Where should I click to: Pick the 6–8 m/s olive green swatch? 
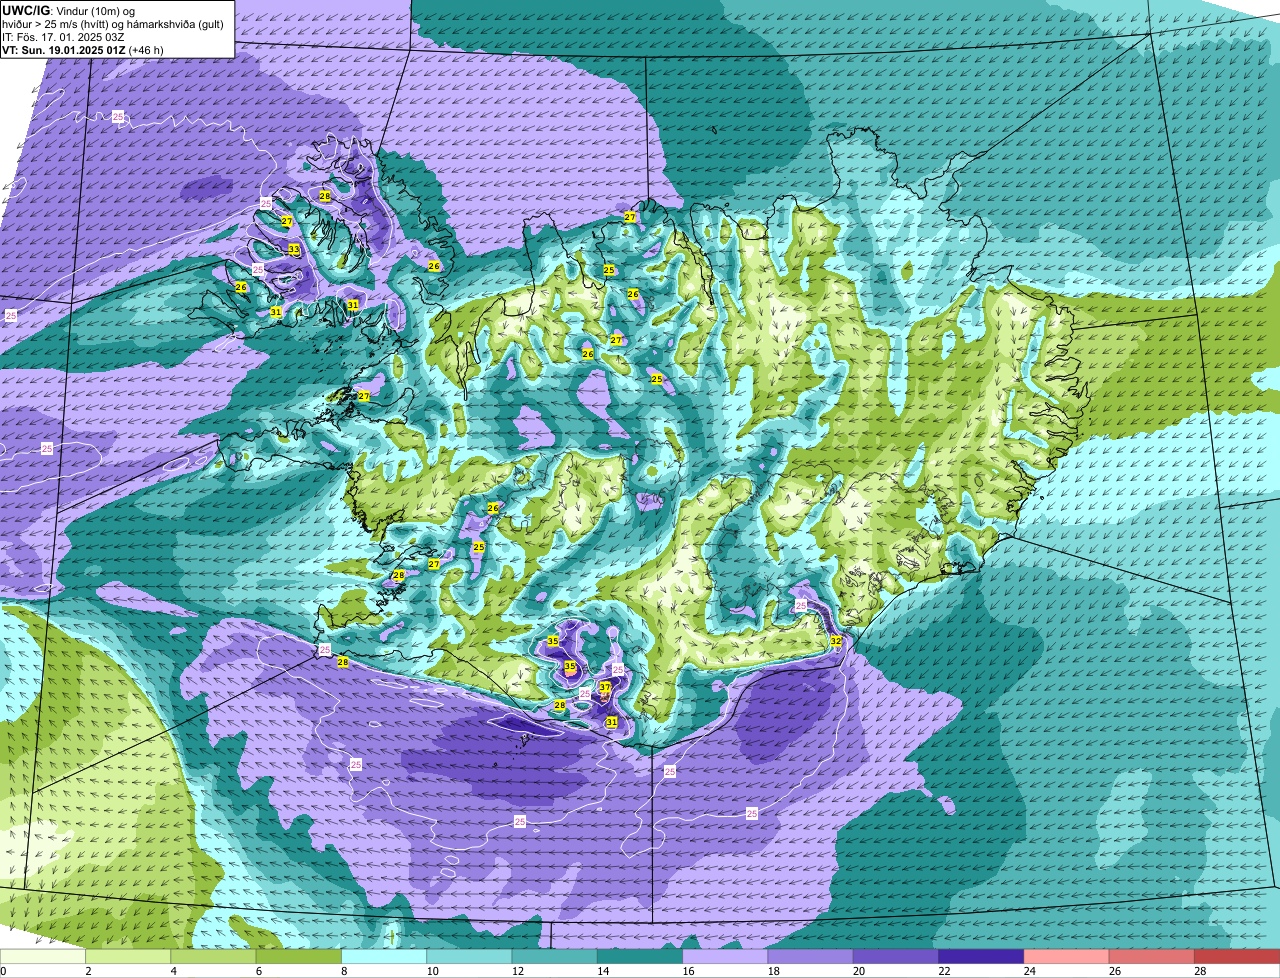tap(299, 956)
